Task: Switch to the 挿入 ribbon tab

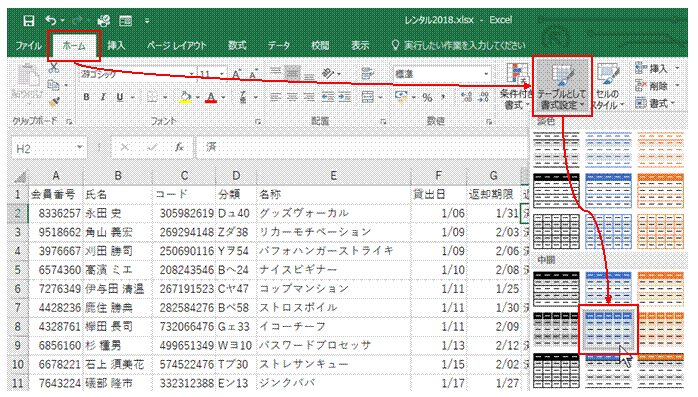Action: (116, 45)
